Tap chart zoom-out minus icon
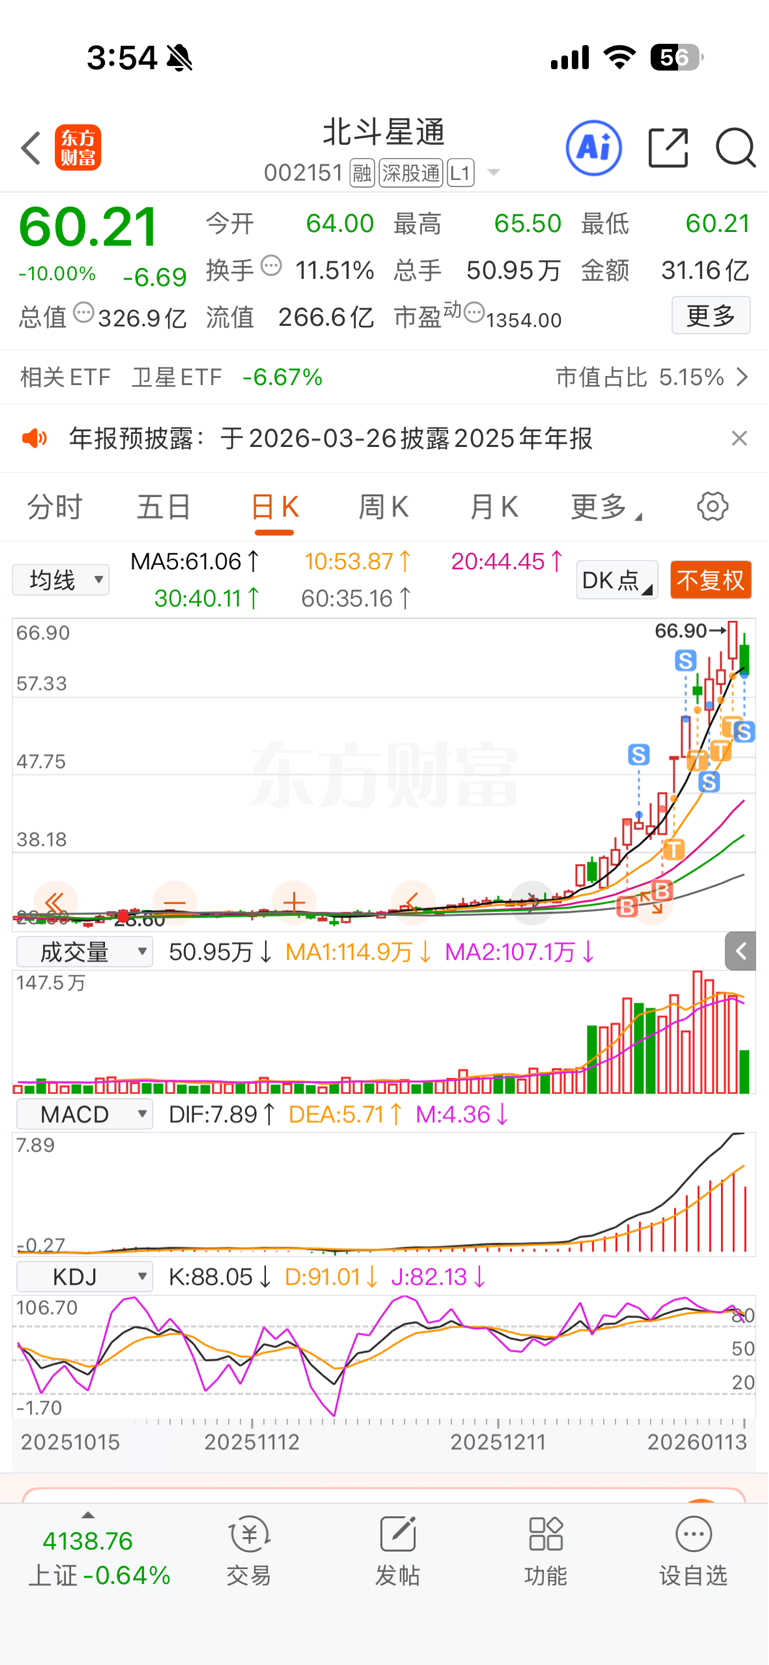The width and height of the screenshot is (769, 1665). point(174,903)
